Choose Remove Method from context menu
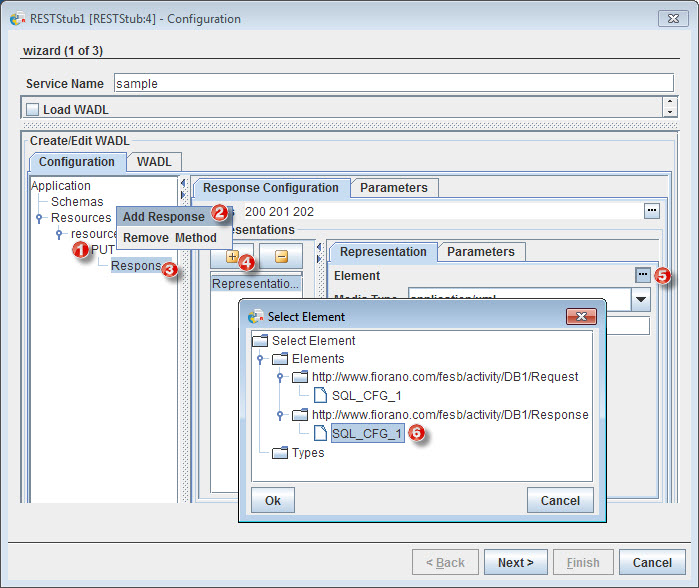This screenshot has height=588, width=699. pos(170,238)
